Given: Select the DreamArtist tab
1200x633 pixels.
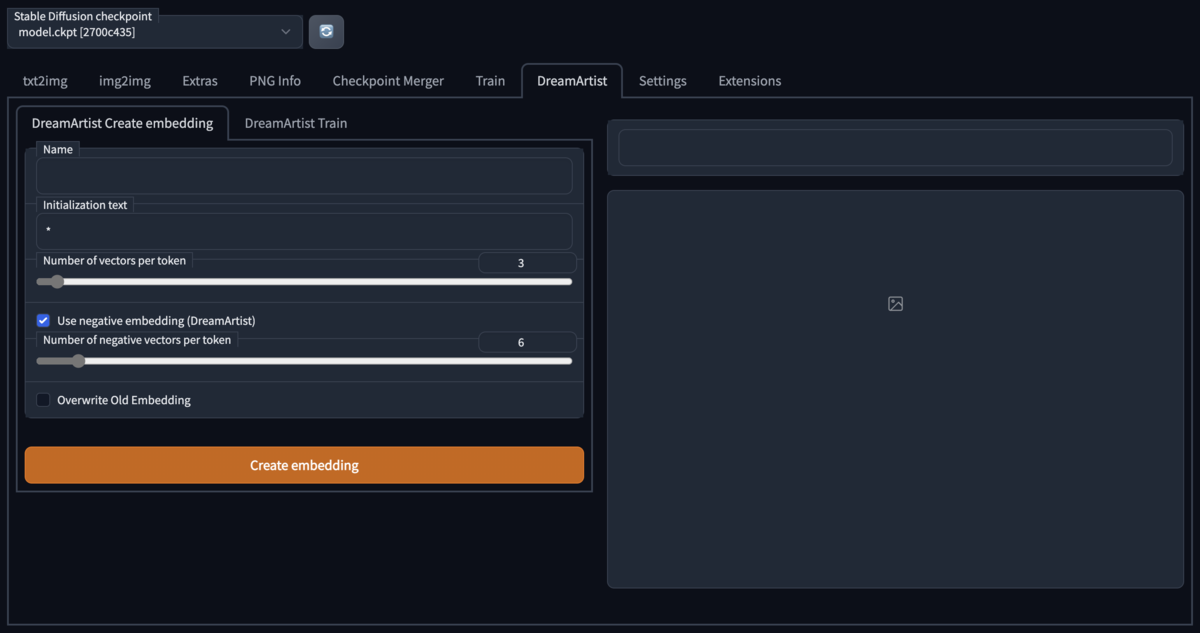Looking at the screenshot, I should [572, 81].
